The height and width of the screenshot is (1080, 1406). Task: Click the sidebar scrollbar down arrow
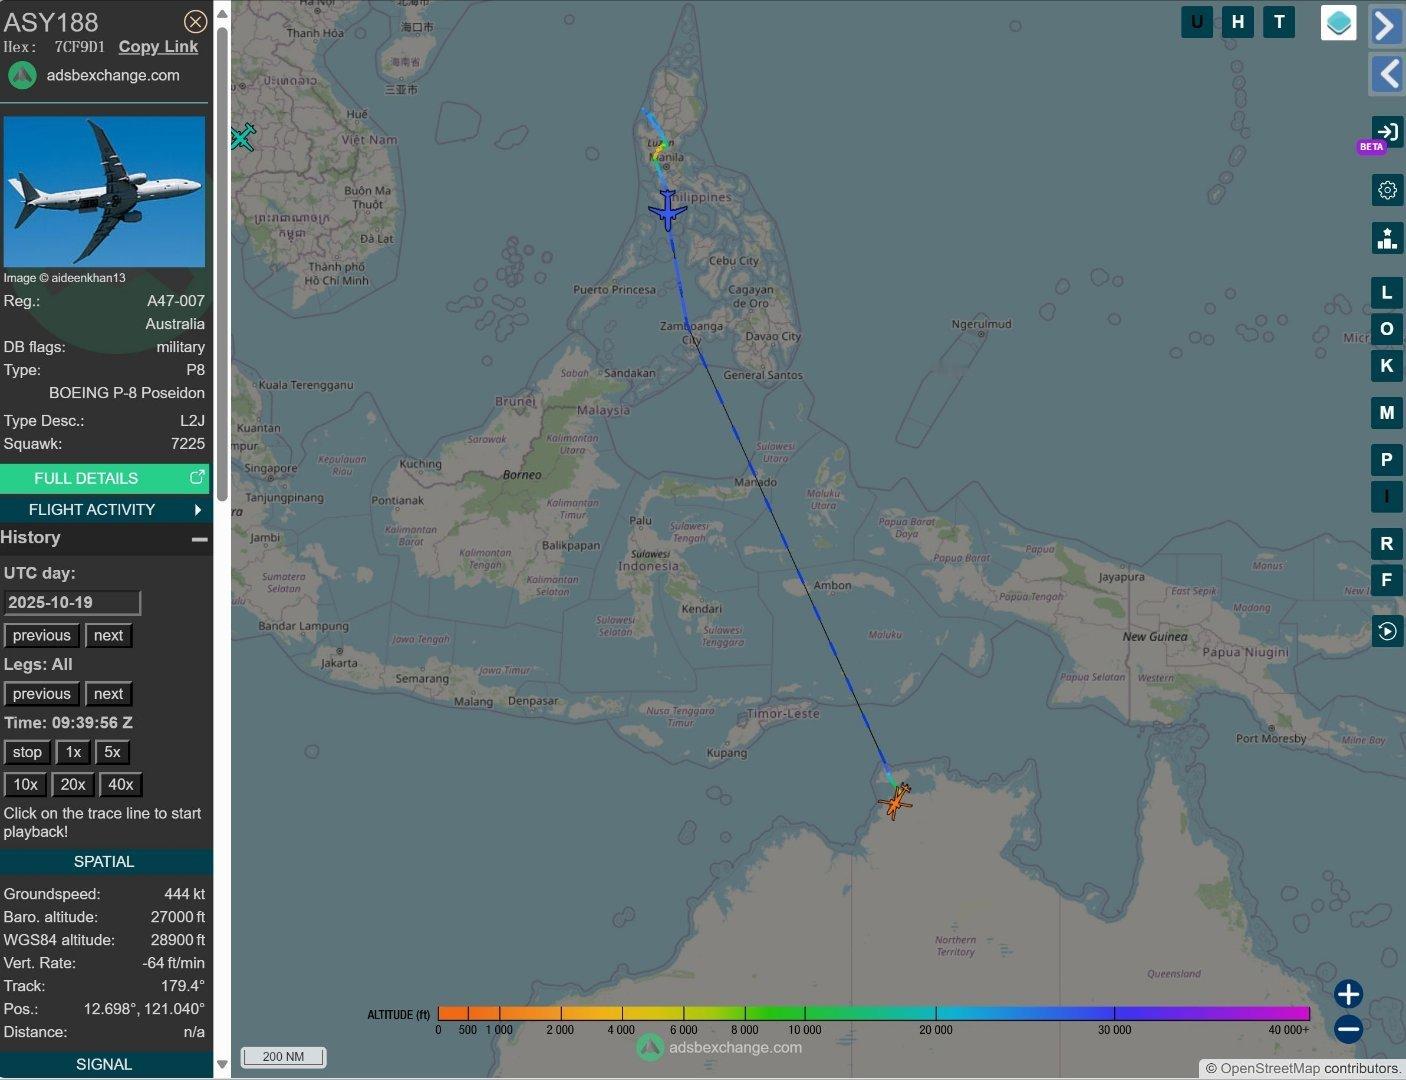tap(222, 1064)
